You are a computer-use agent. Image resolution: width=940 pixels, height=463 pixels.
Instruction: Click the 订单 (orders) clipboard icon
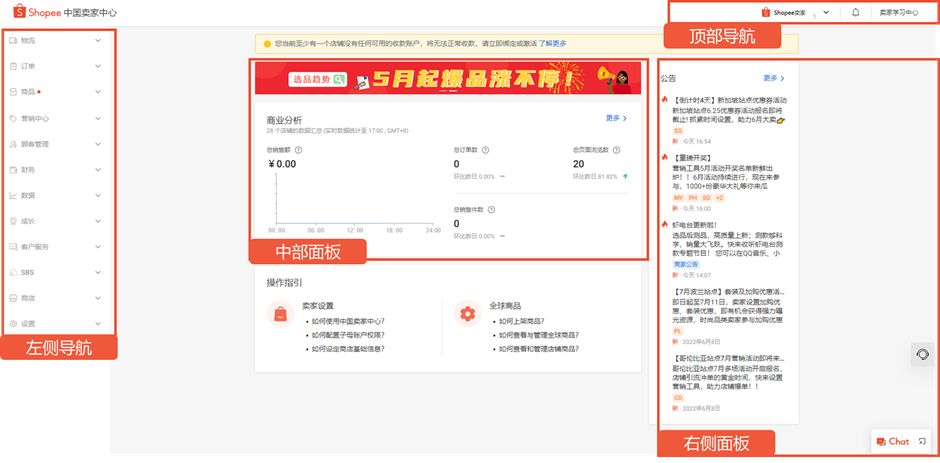click(13, 67)
